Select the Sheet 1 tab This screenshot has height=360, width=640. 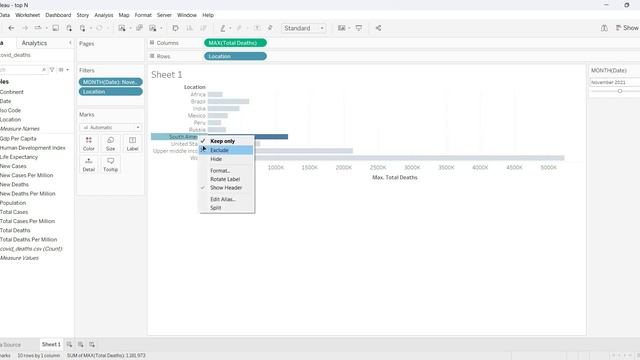click(51, 344)
